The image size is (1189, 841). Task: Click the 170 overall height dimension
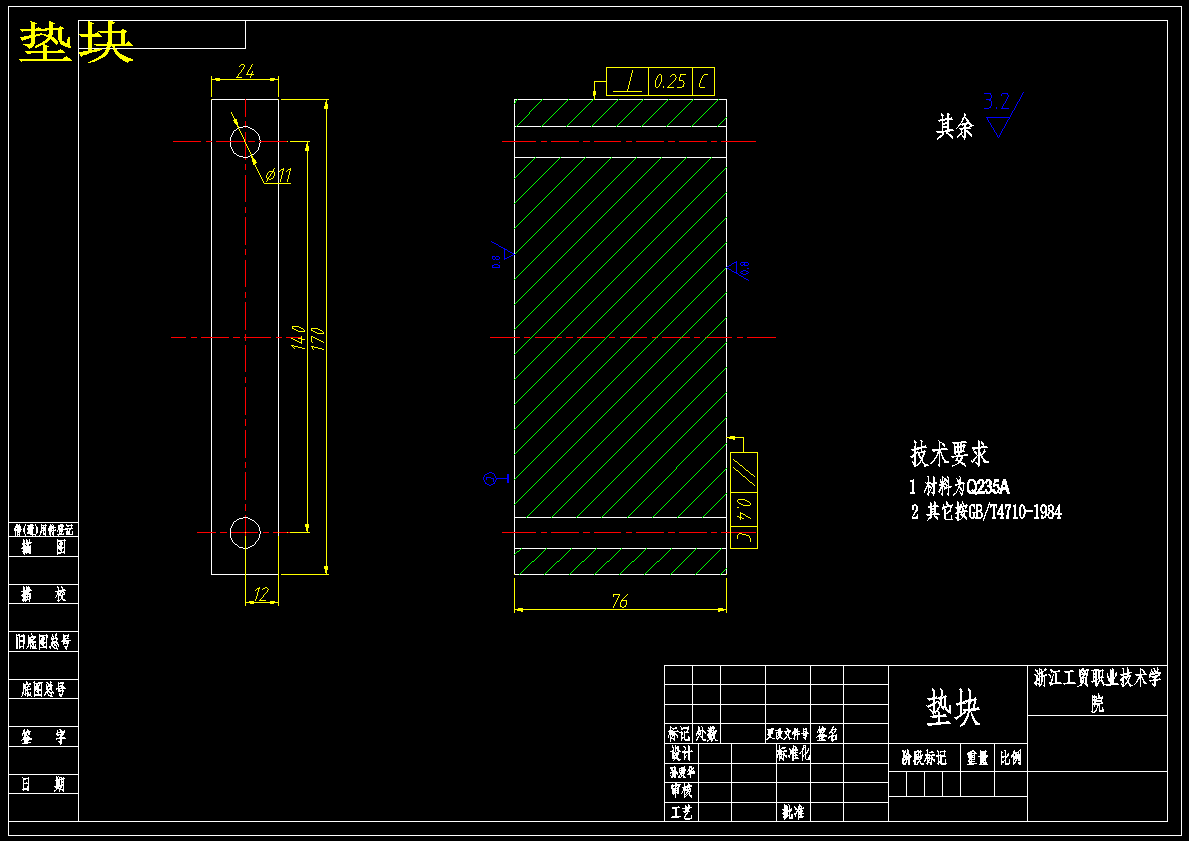click(318, 338)
